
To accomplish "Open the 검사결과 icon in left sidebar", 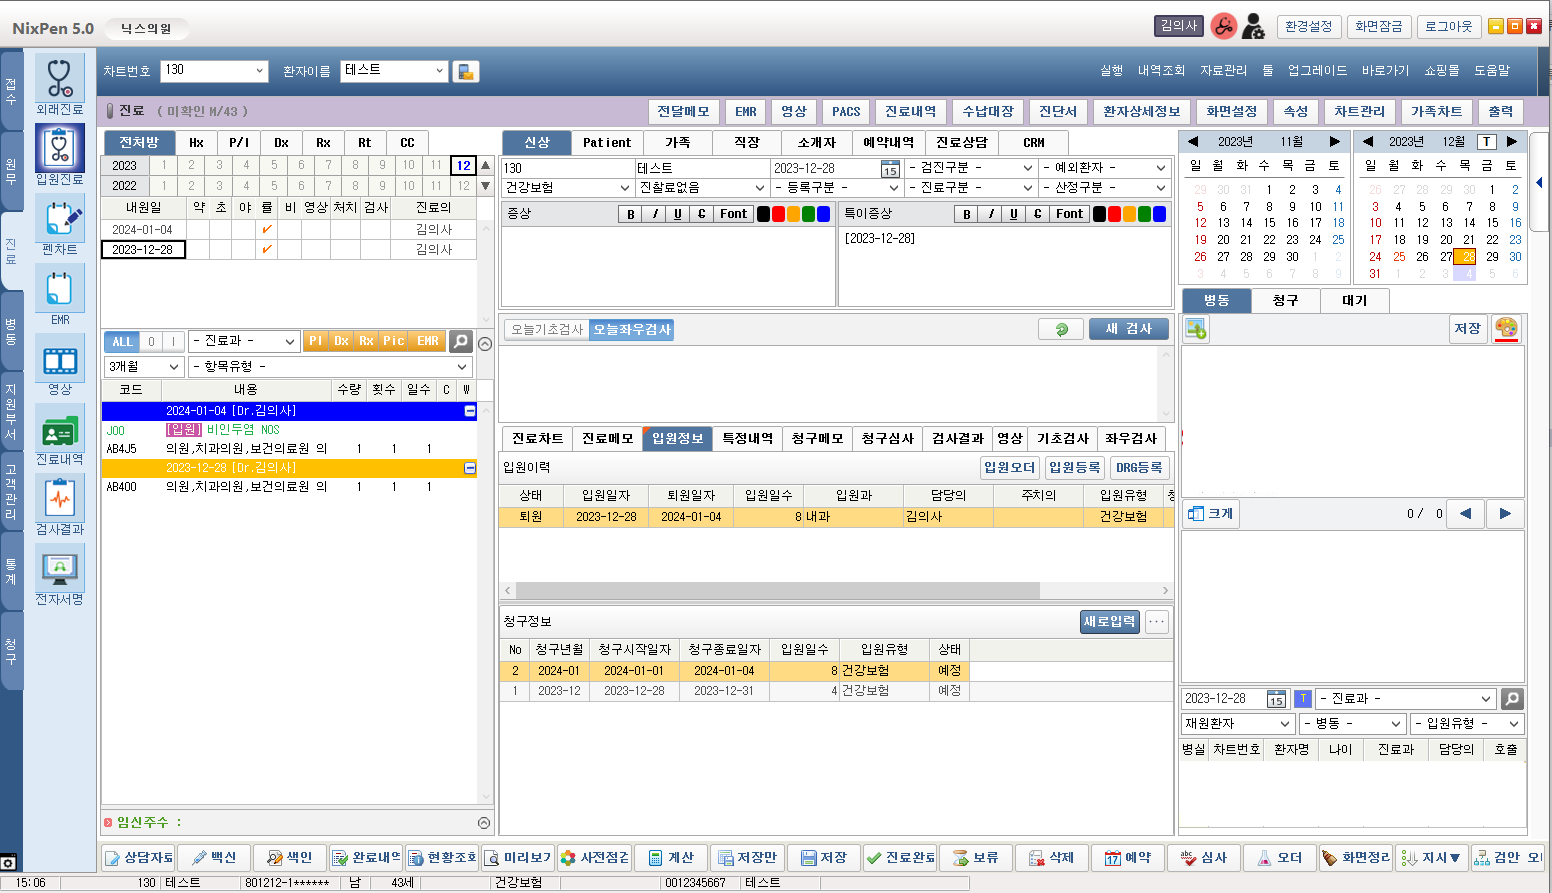I will tap(59, 498).
